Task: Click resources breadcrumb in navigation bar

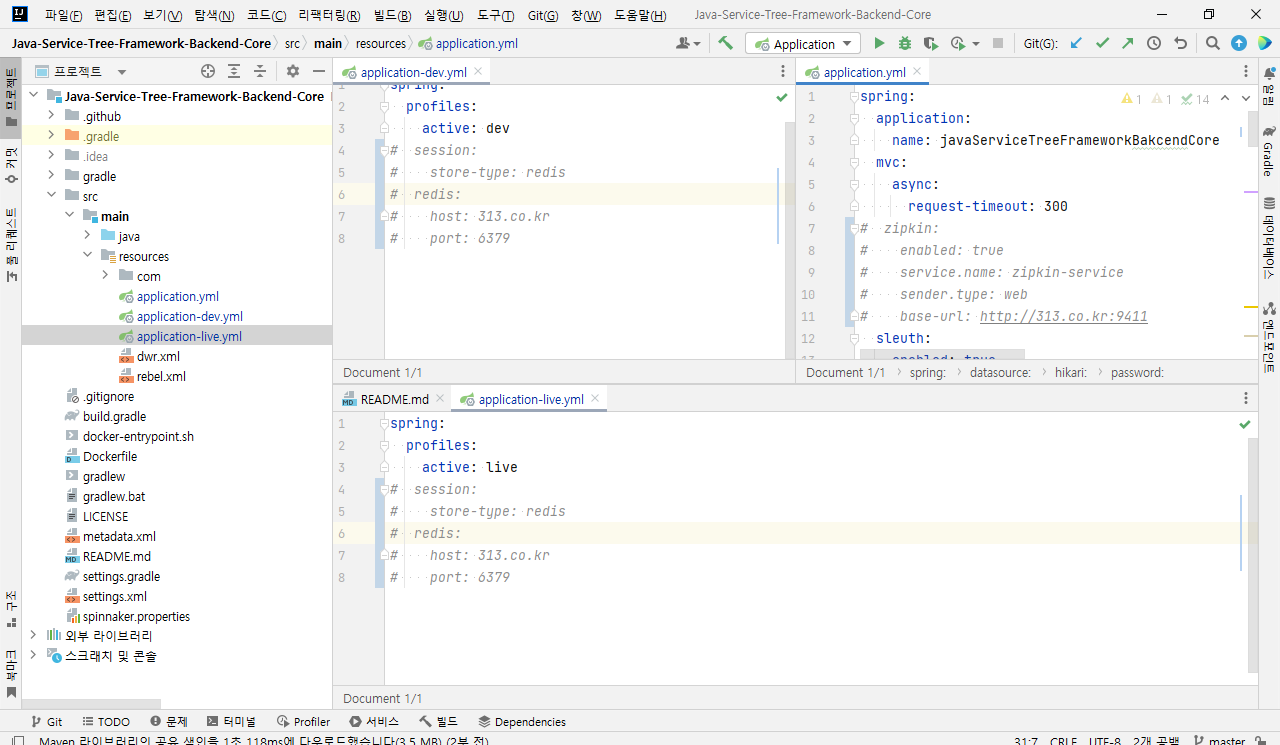Action: click(381, 43)
